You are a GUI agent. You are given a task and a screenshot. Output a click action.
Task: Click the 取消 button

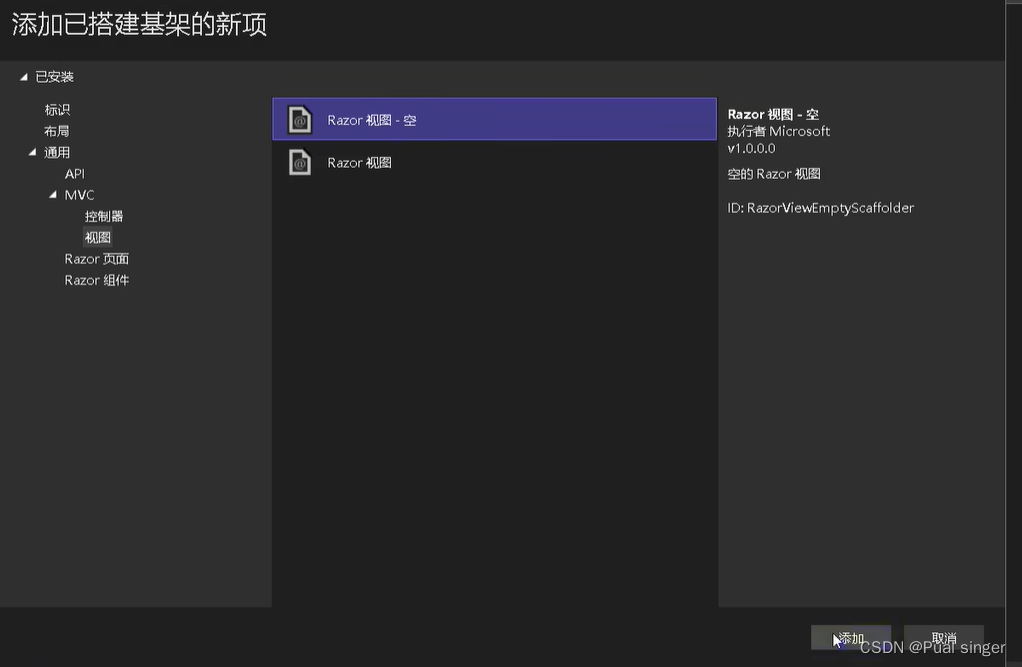pyautogui.click(x=943, y=638)
